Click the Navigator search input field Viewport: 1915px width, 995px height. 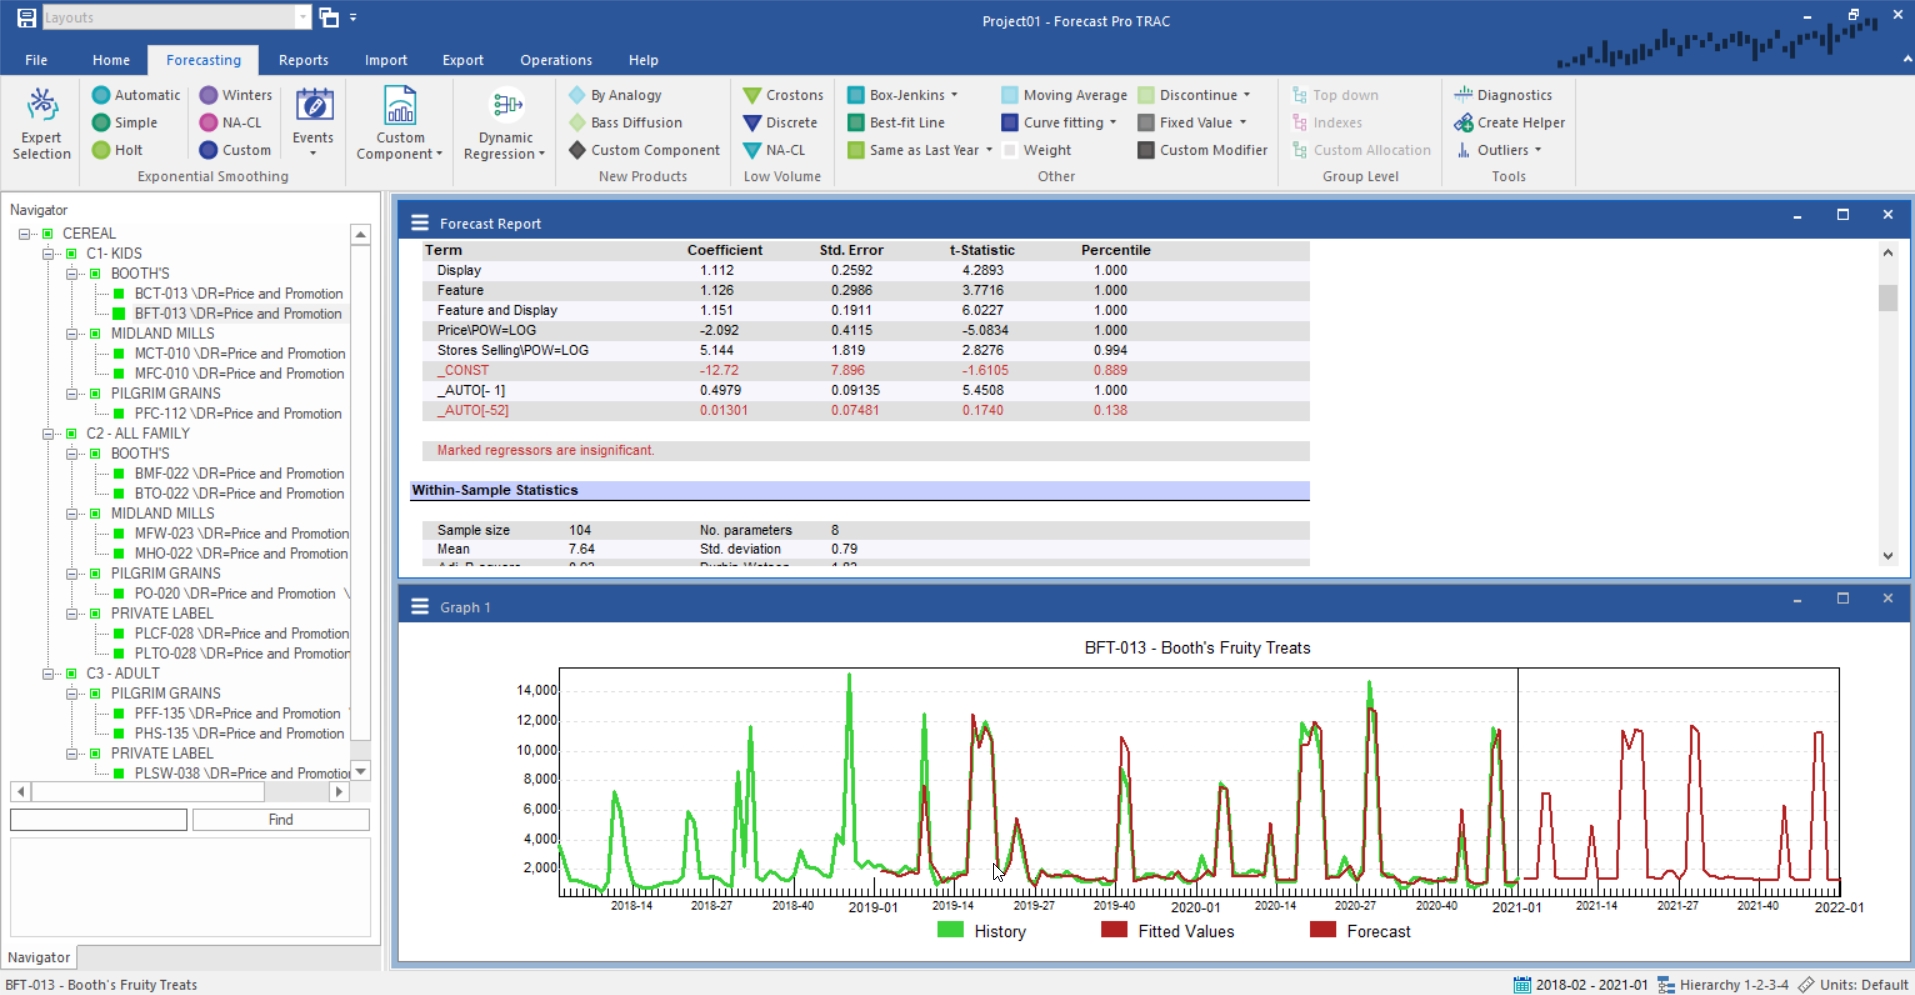[x=98, y=820]
